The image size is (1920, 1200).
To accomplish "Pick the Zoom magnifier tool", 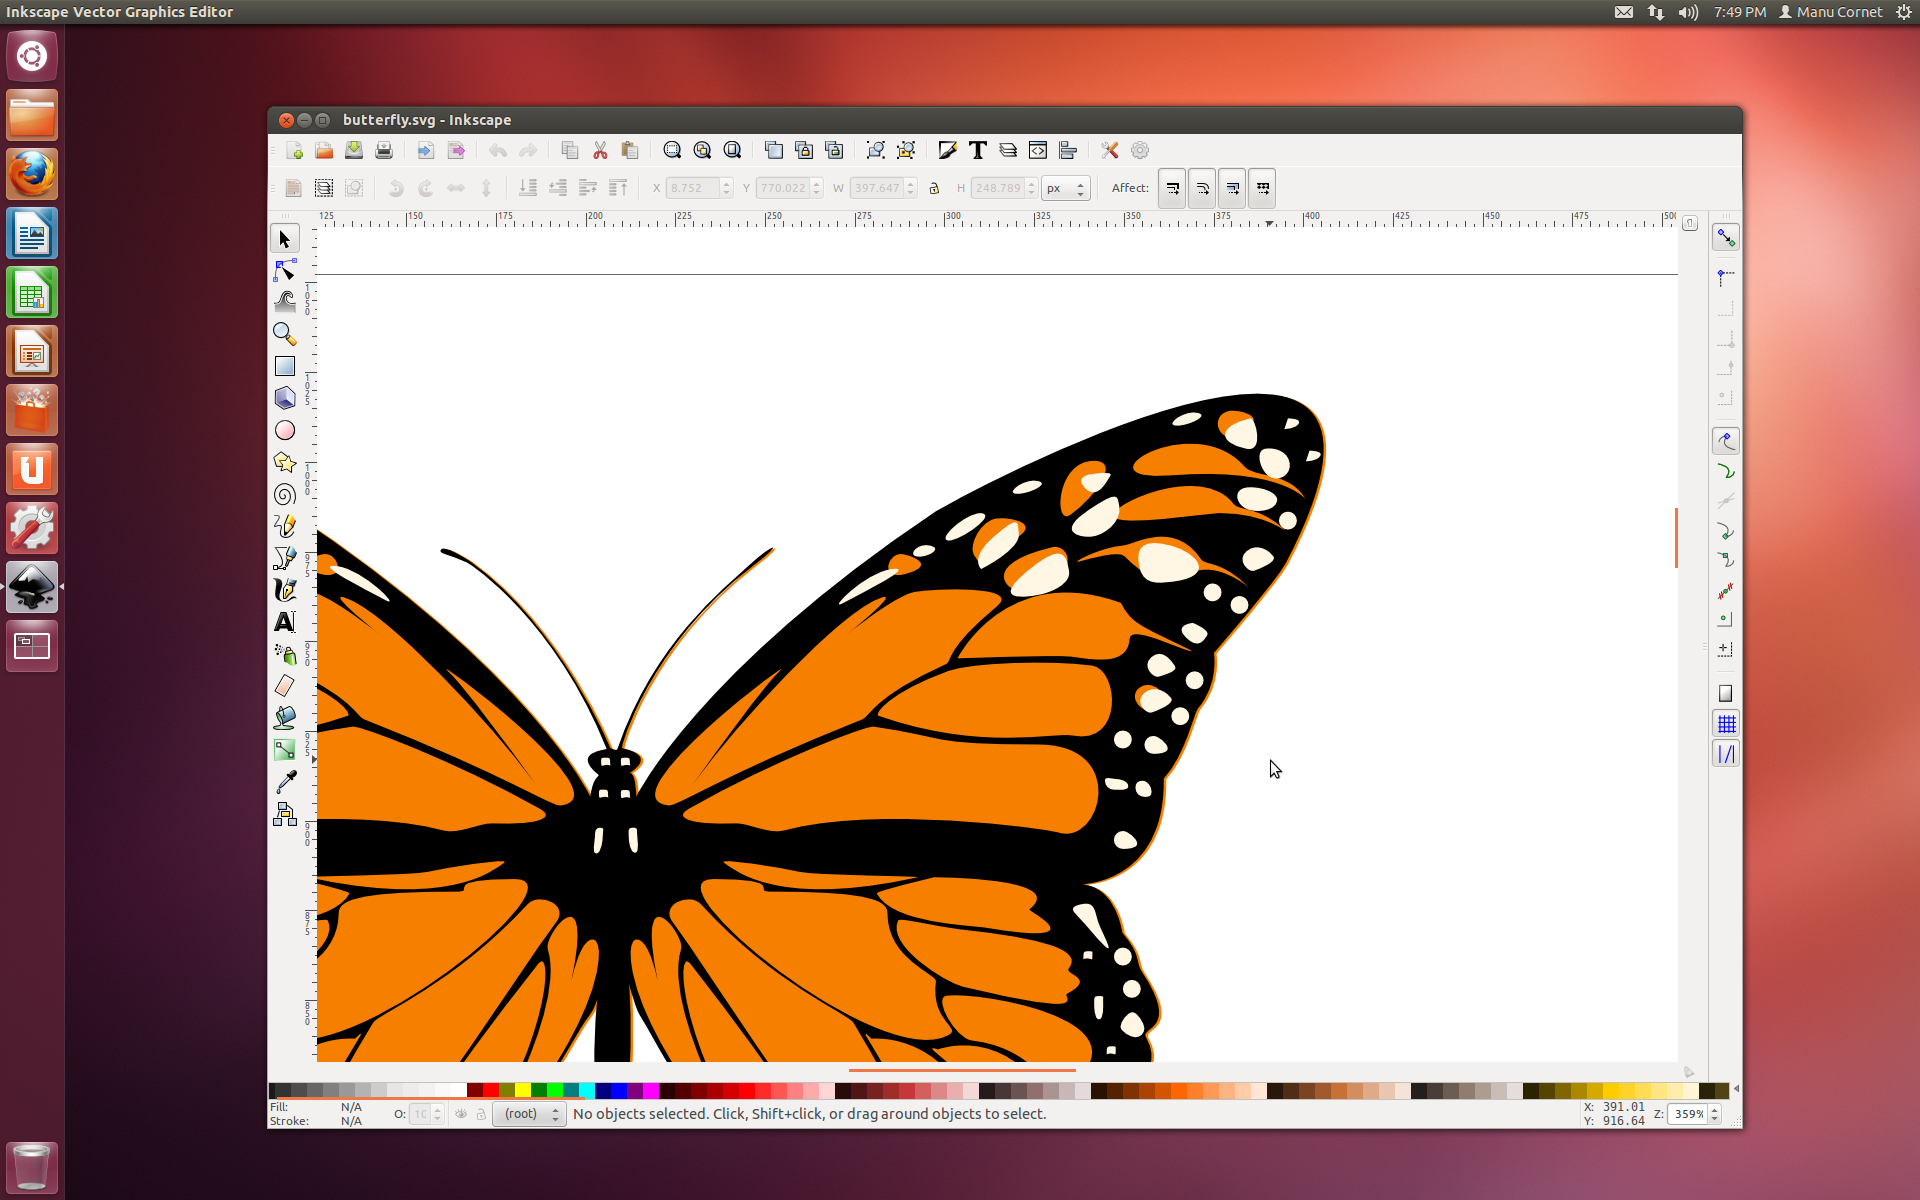I will (285, 333).
